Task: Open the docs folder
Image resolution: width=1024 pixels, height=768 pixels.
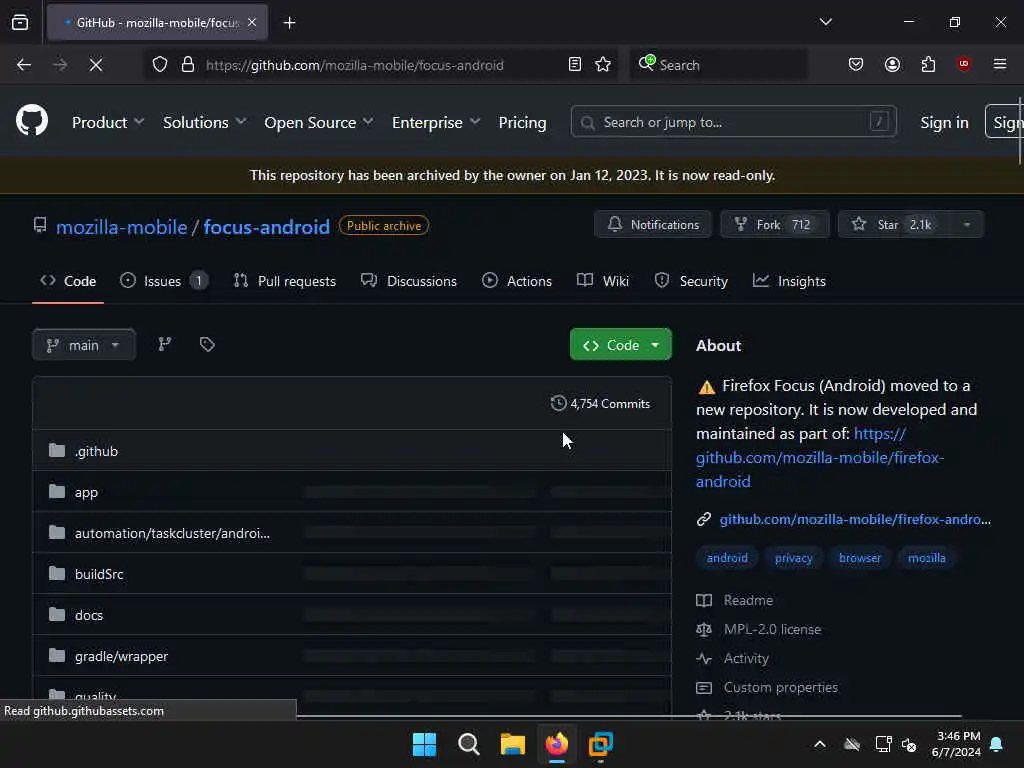Action: tap(89, 616)
